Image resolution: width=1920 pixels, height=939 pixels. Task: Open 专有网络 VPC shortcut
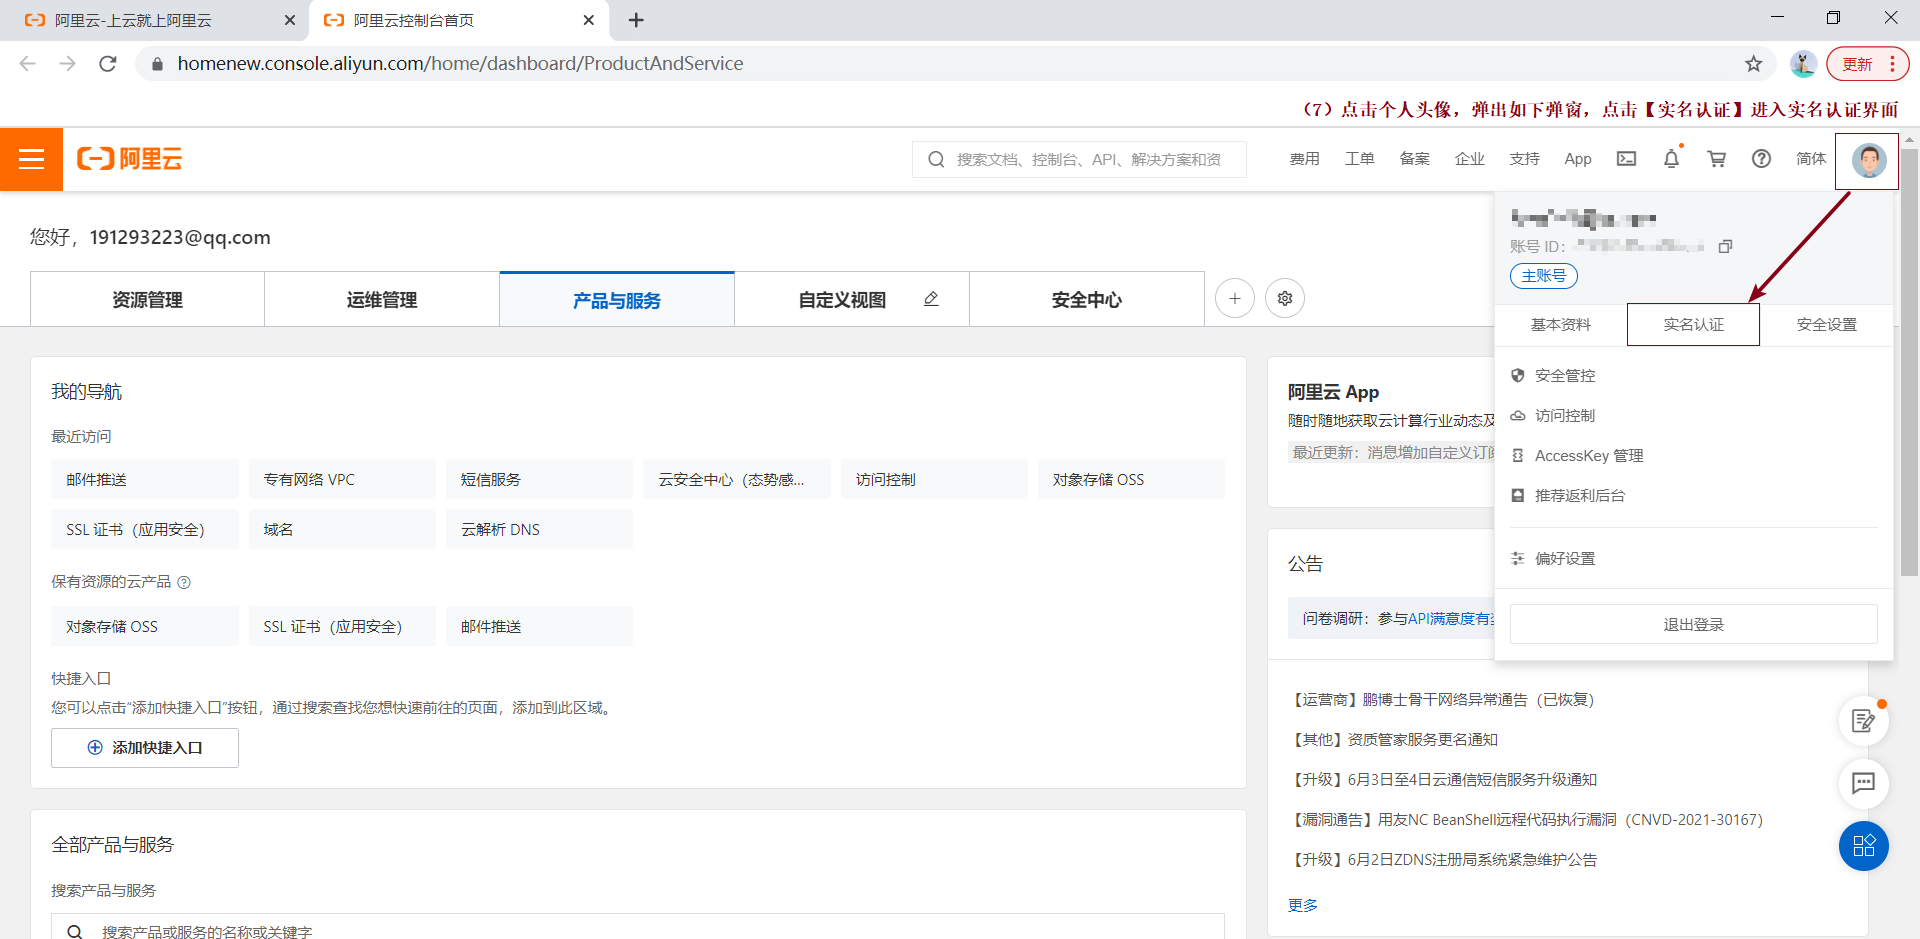point(342,480)
